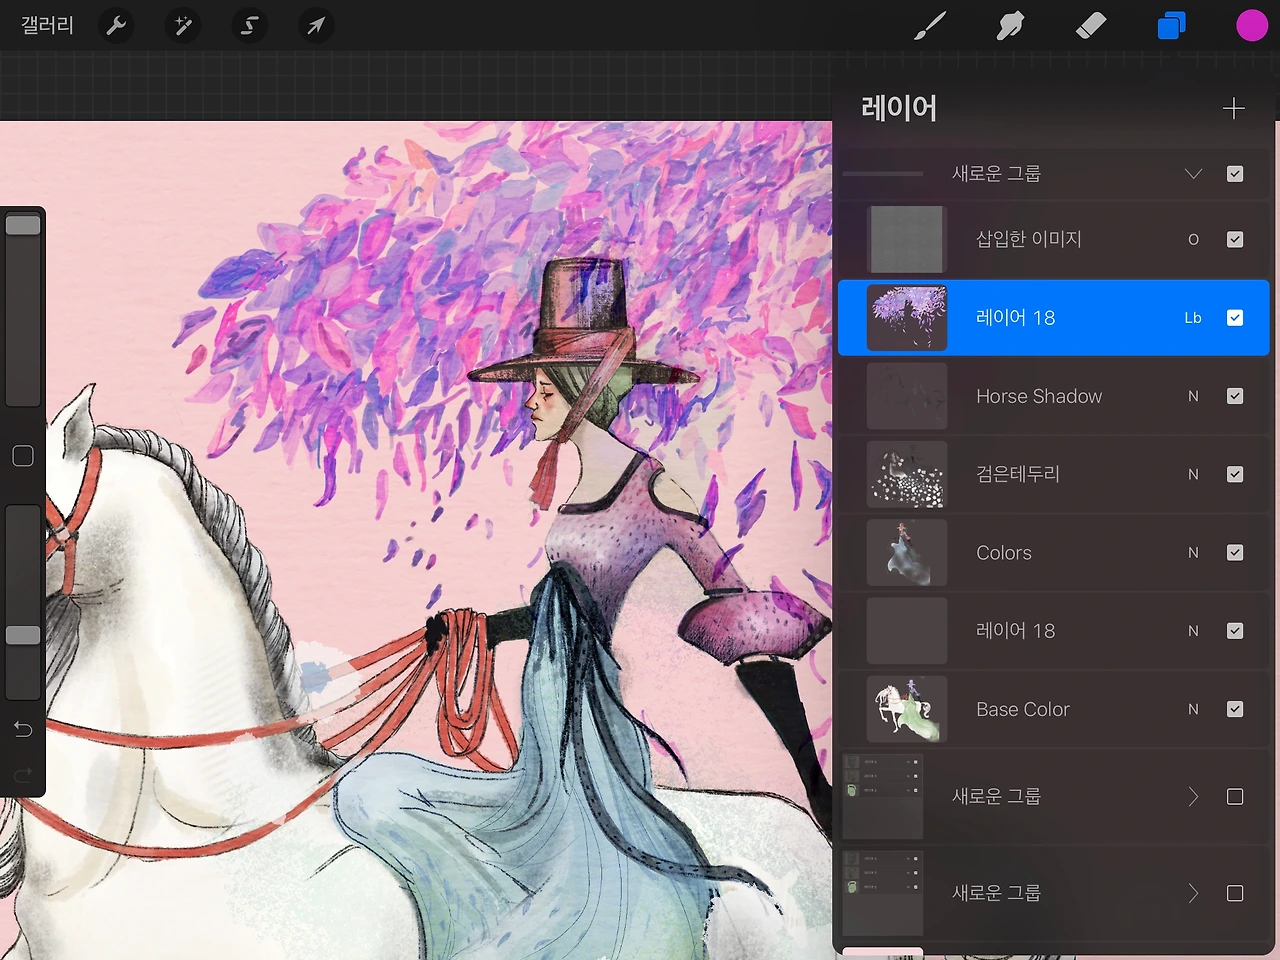This screenshot has width=1280, height=960.
Task: Tap the Undo arrow in sidebar
Action: click(23, 729)
